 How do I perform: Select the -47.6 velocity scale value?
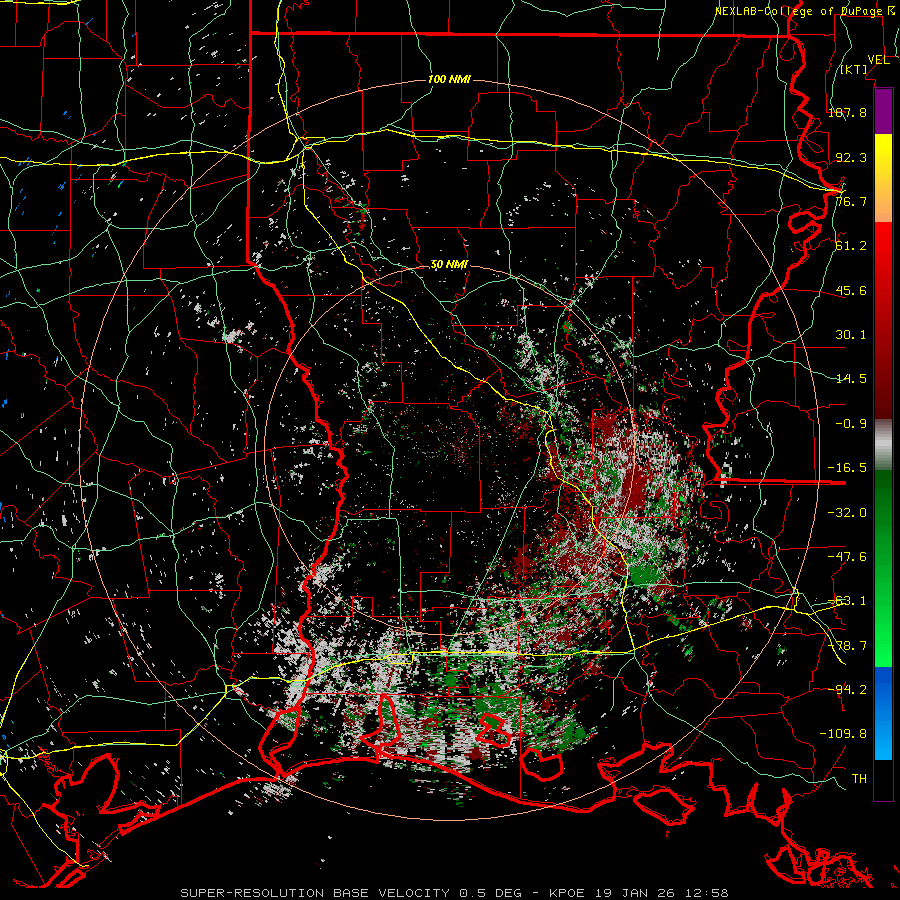847,557
